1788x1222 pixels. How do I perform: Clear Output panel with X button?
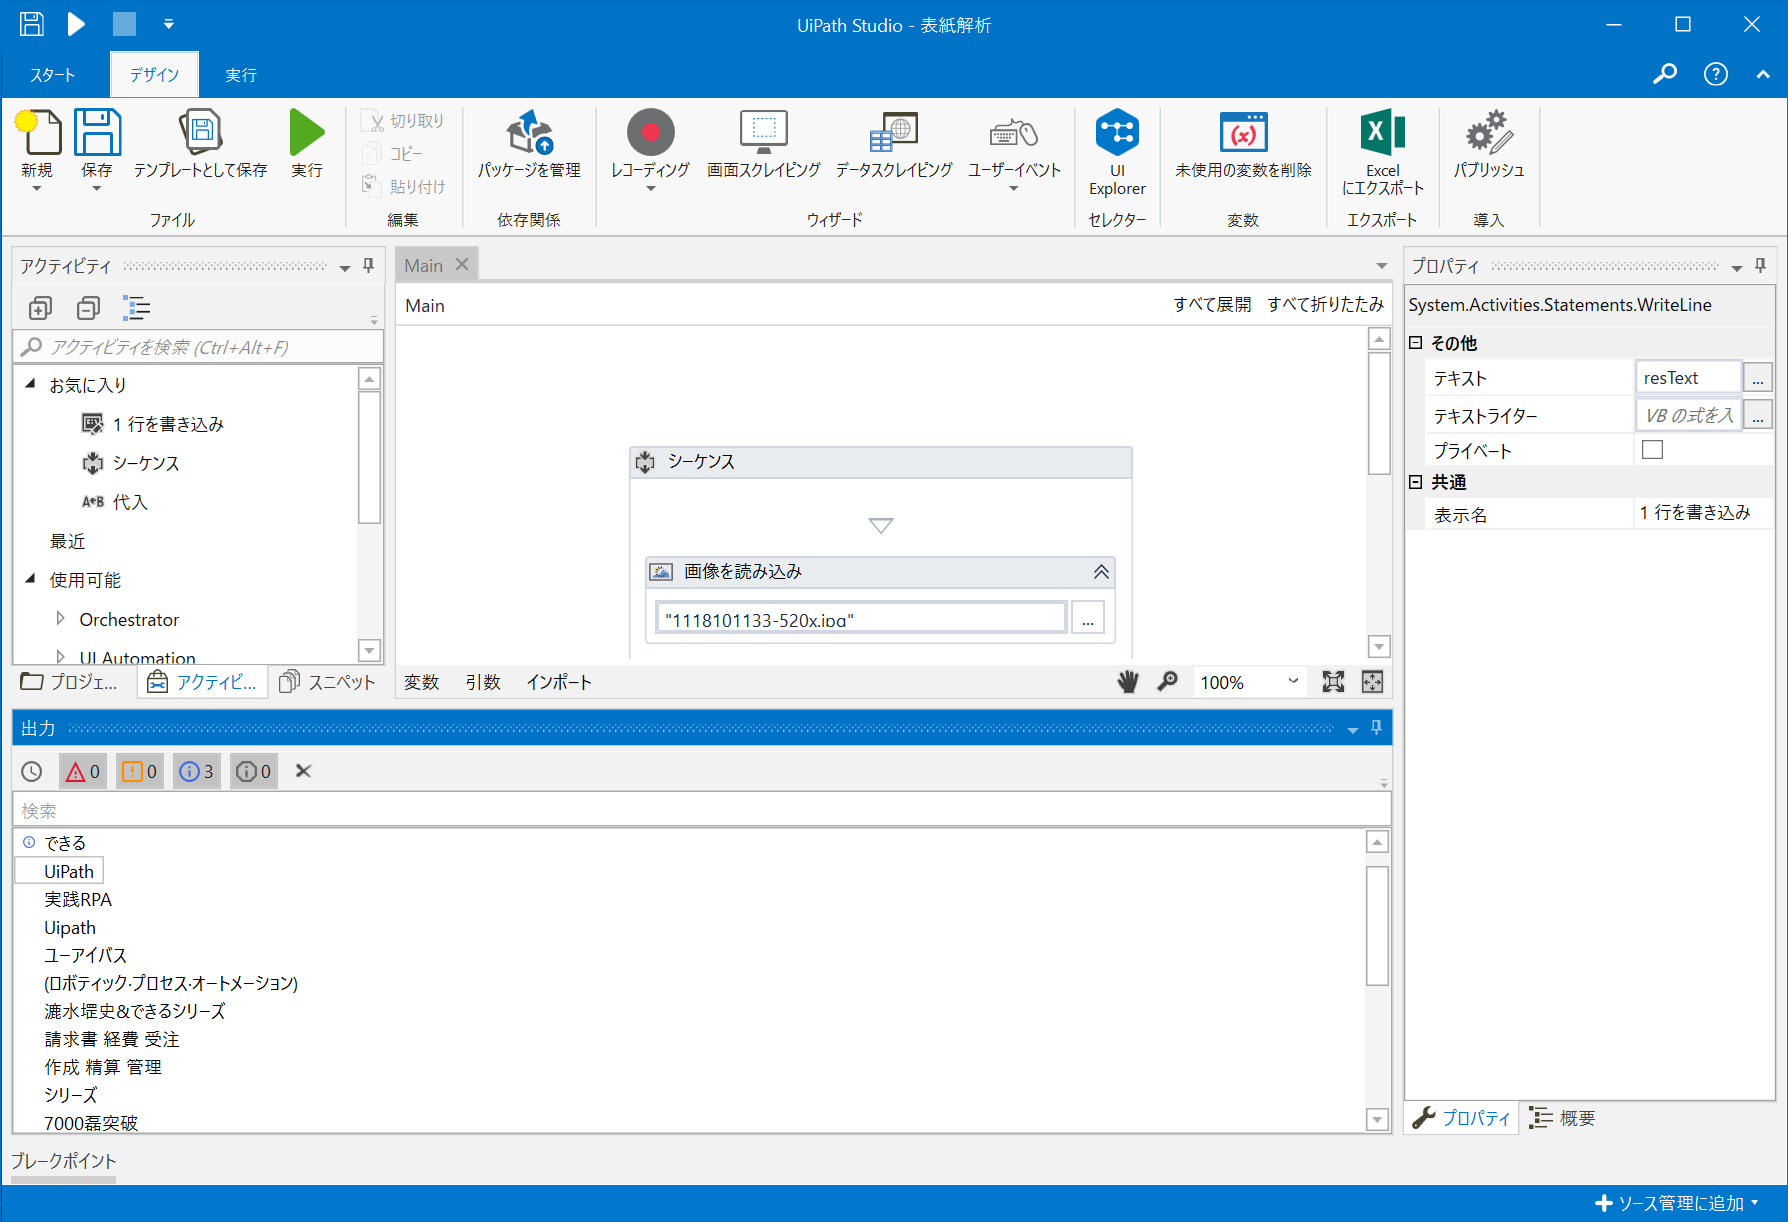tap(304, 771)
